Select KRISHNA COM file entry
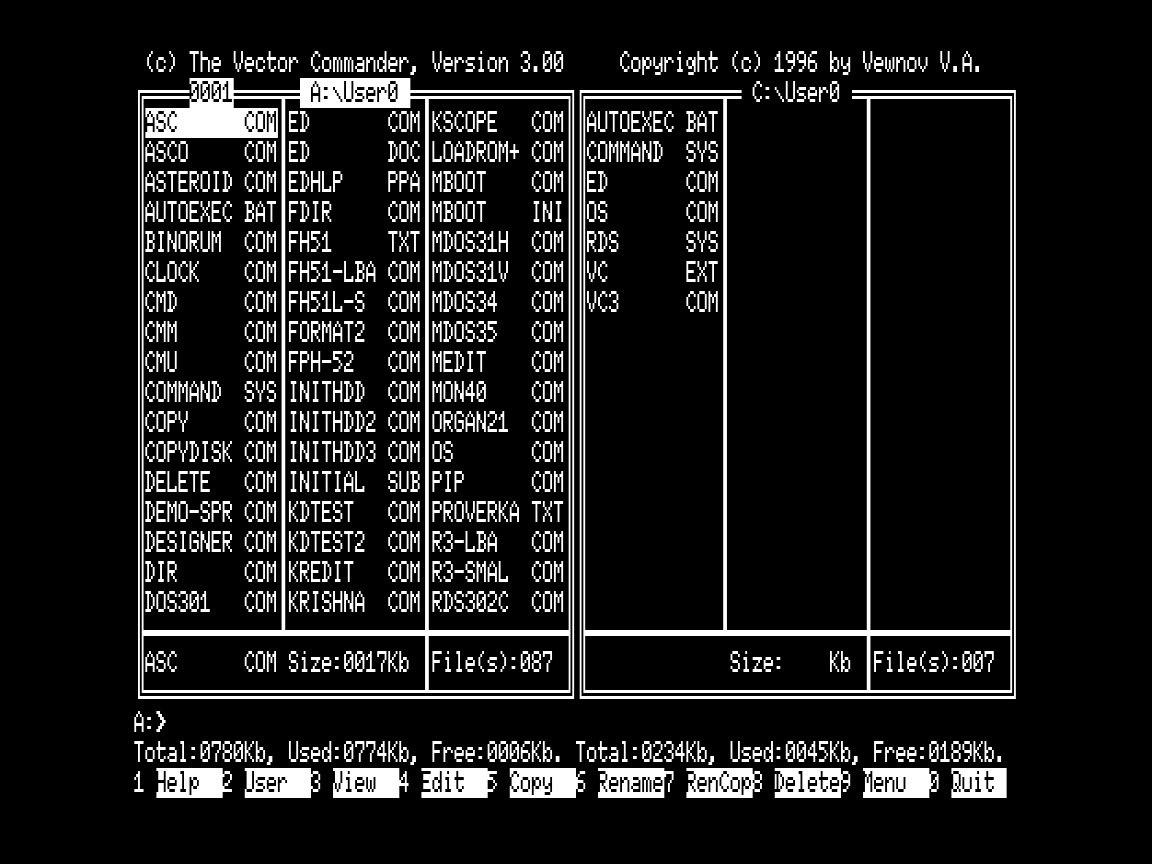Viewport: 1152px width, 864px height. point(354,603)
